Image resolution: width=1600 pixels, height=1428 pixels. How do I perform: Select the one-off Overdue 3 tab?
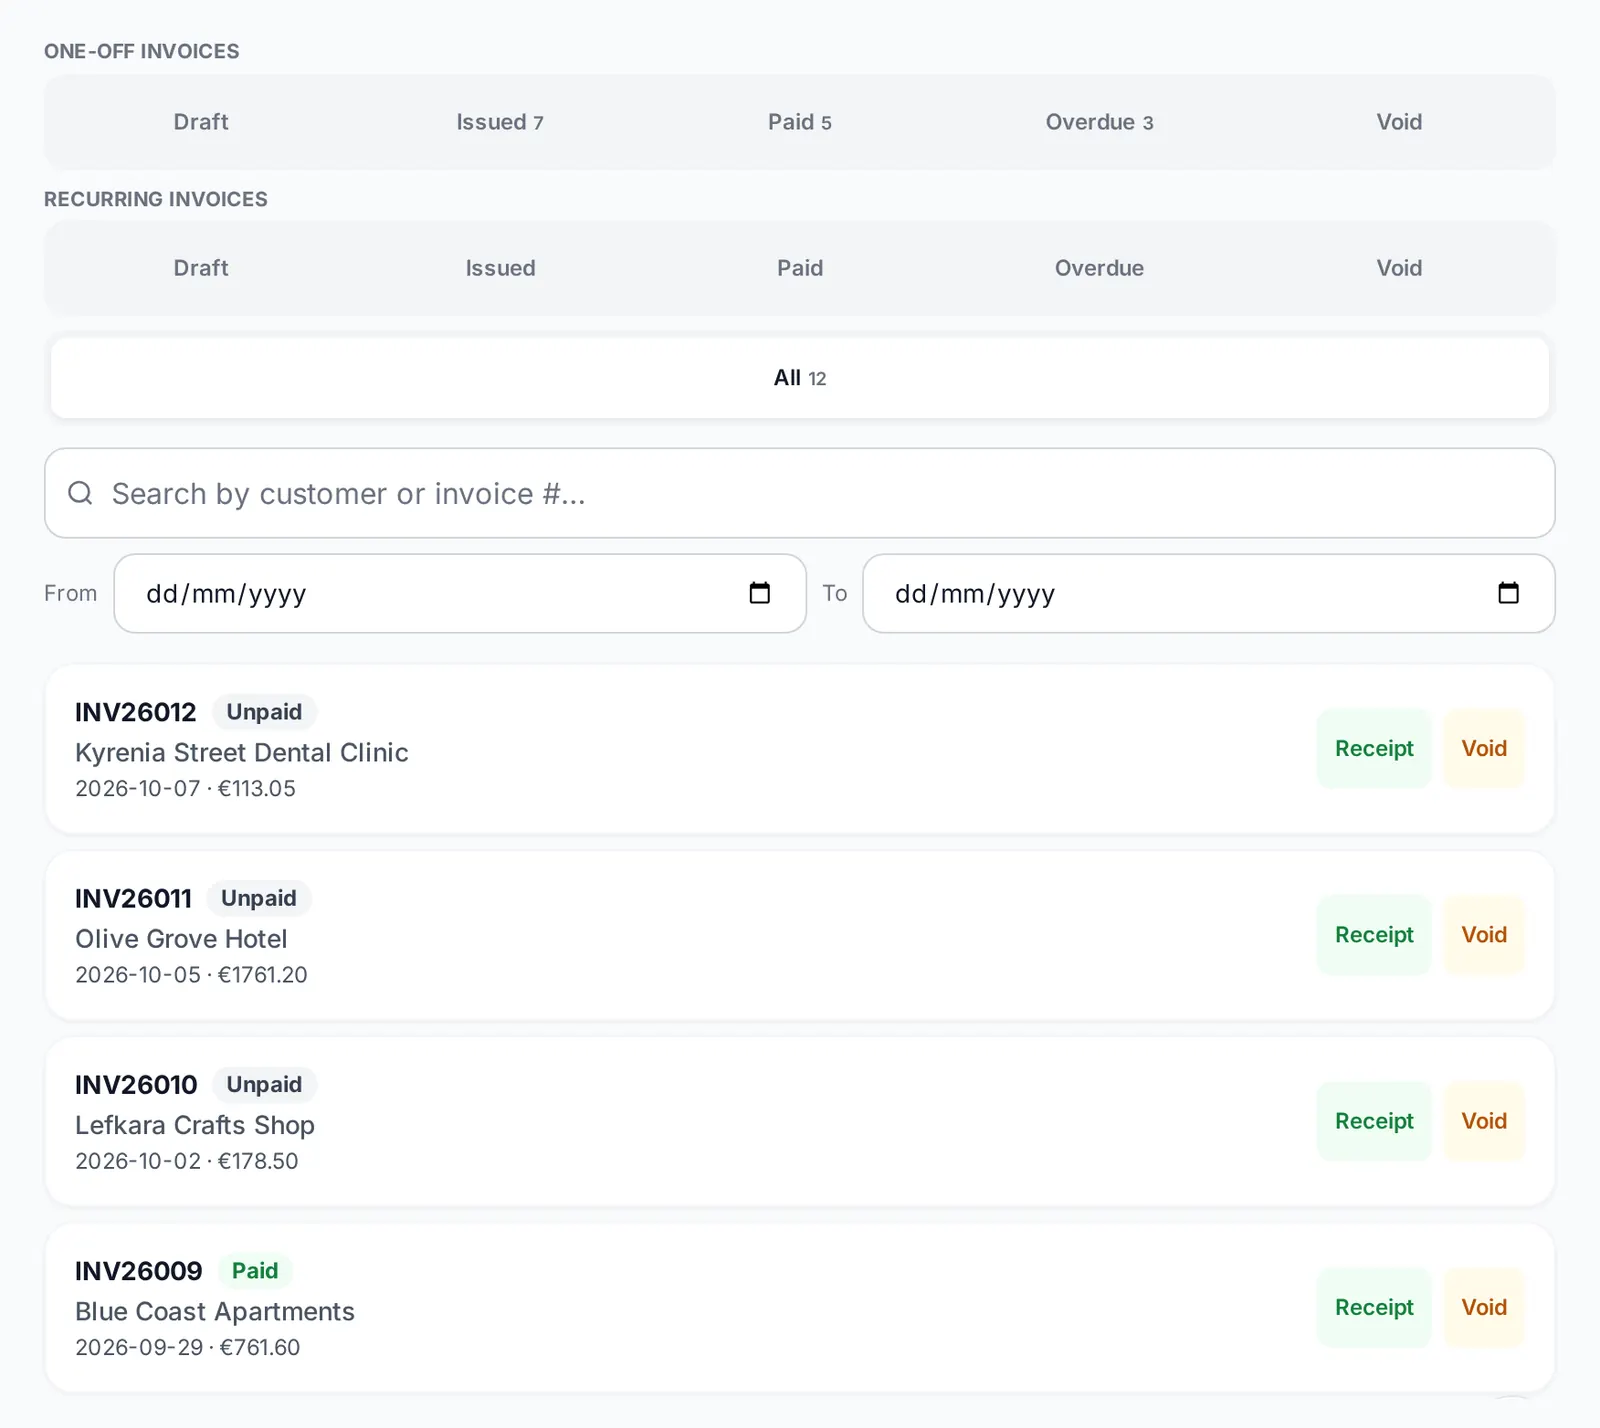(x=1099, y=122)
